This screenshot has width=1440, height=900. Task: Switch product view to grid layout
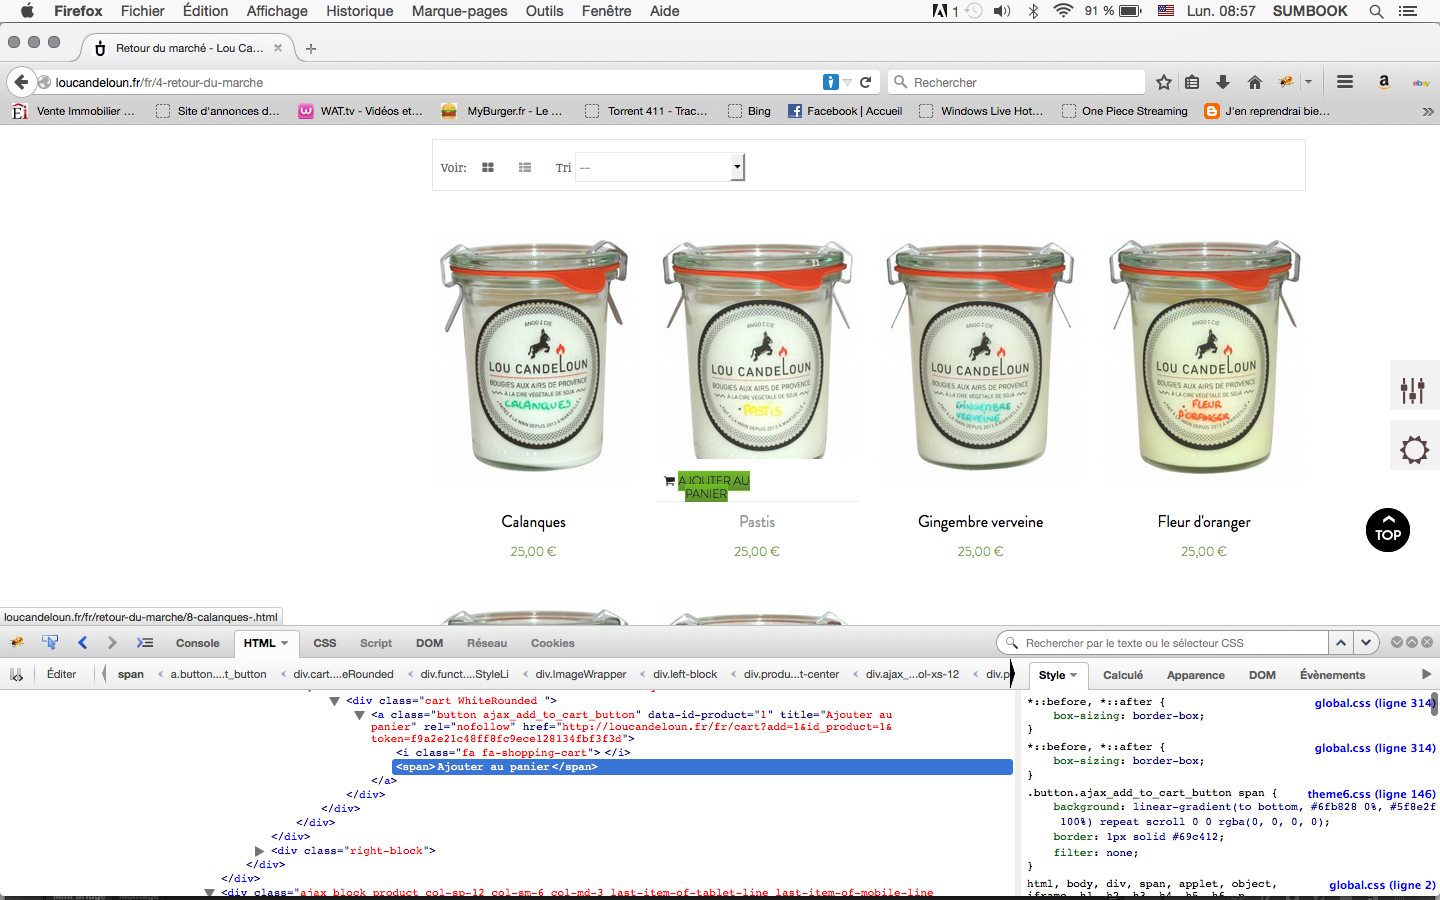[x=488, y=168]
